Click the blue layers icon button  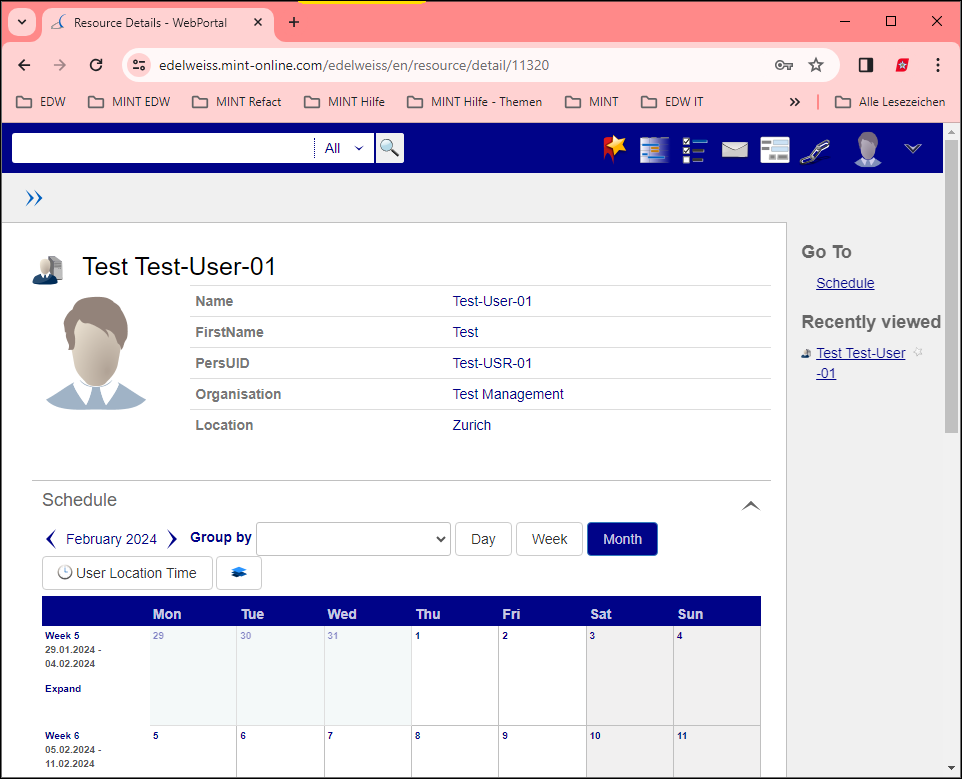point(239,573)
